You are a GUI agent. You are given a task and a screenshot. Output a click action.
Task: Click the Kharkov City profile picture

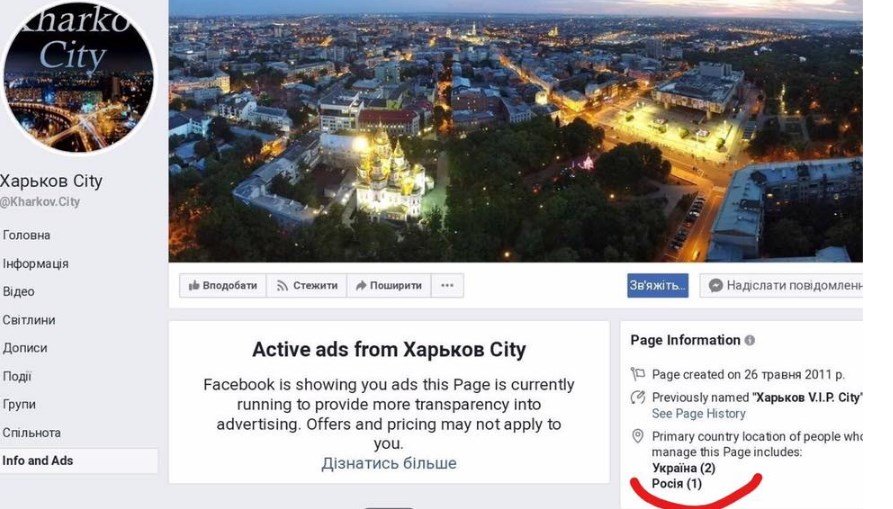pyautogui.click(x=78, y=76)
